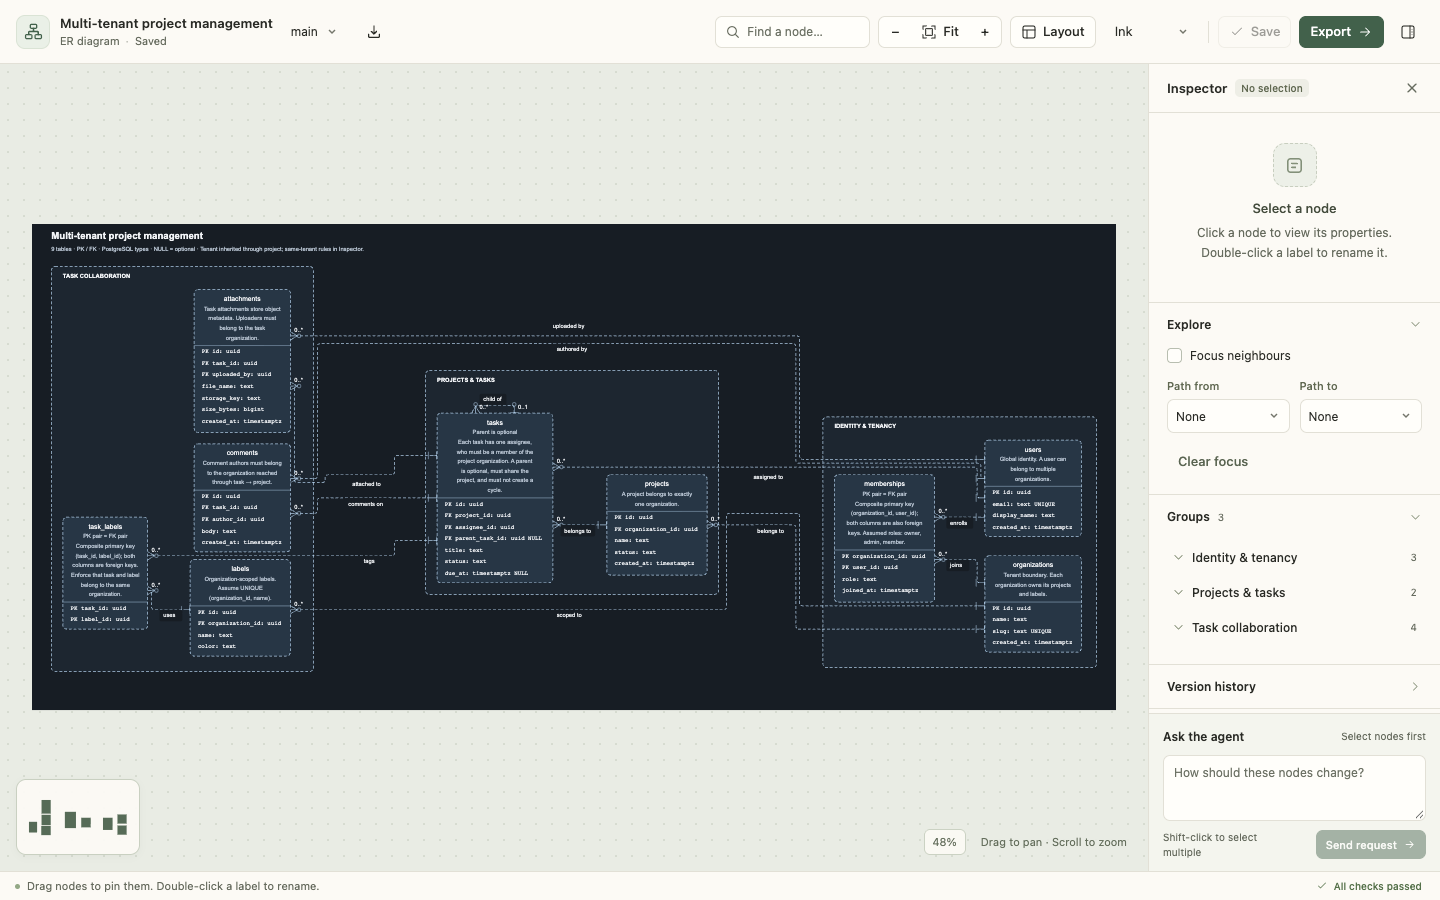The width and height of the screenshot is (1440, 900).
Task: Click the Save button
Action: (1255, 32)
